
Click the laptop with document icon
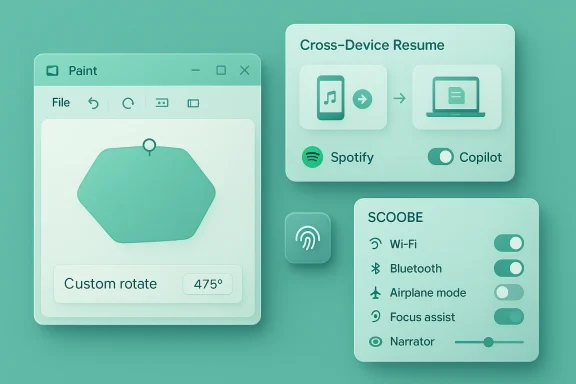pos(456,97)
